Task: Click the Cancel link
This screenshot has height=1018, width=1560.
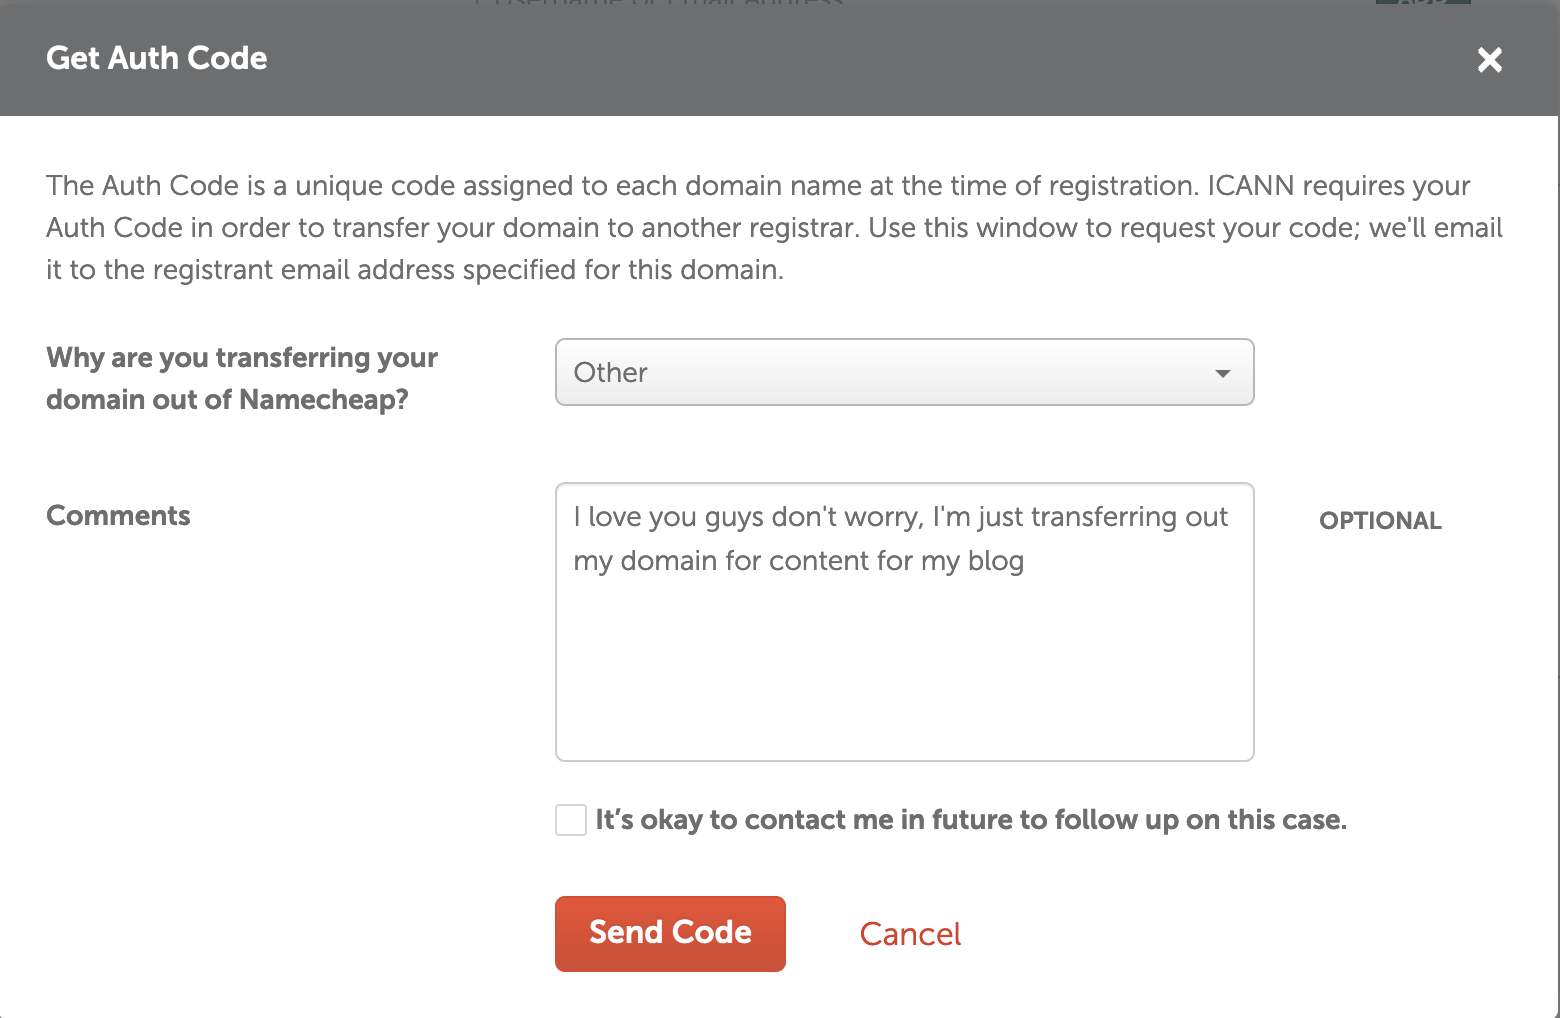Action: [910, 934]
